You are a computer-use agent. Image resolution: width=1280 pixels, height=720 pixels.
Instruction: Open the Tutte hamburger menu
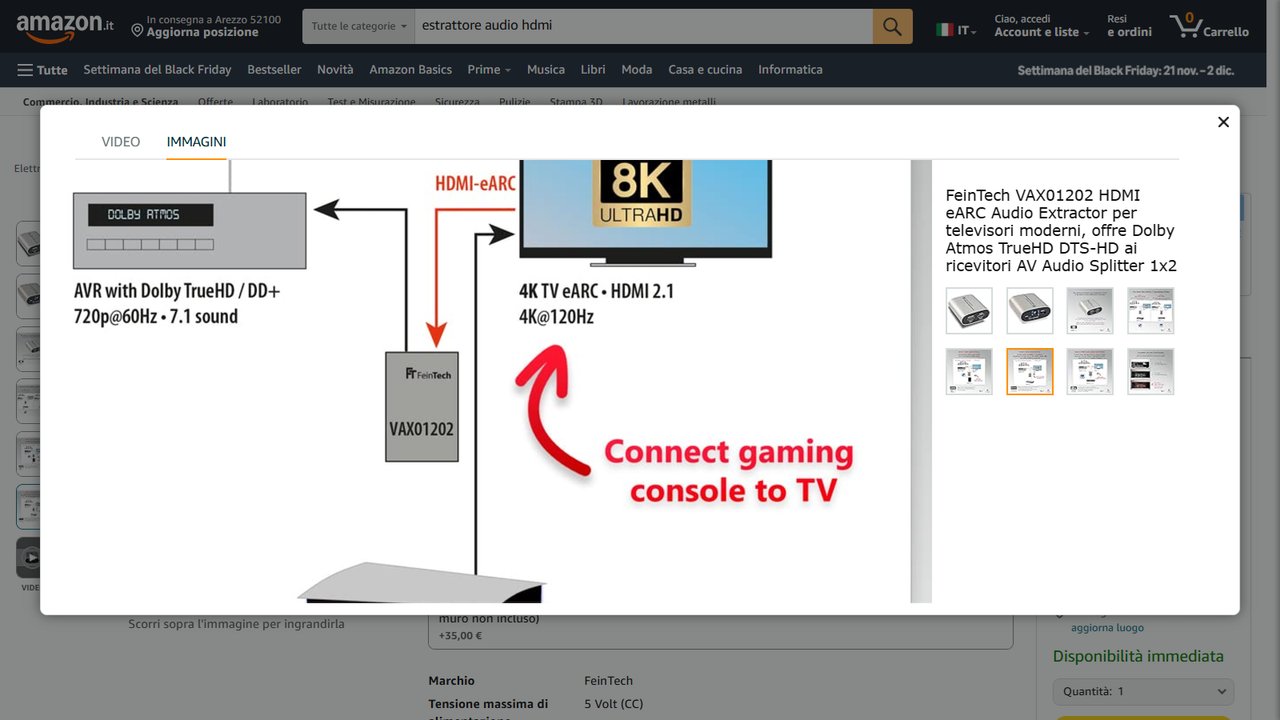[x=42, y=70]
